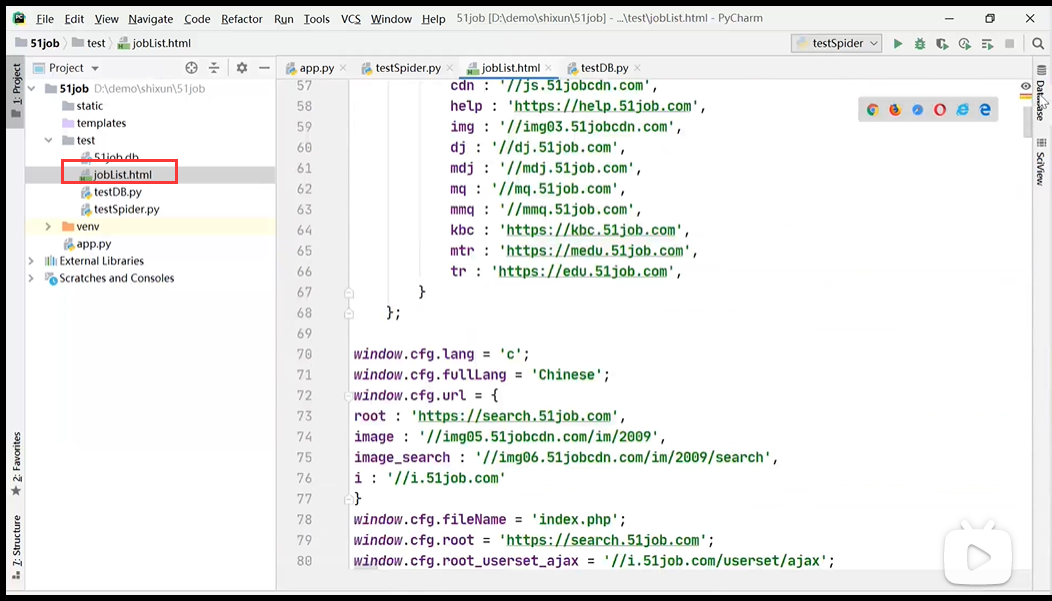
Task: Click test breadcrumb in navigation bar
Action: click(x=89, y=44)
